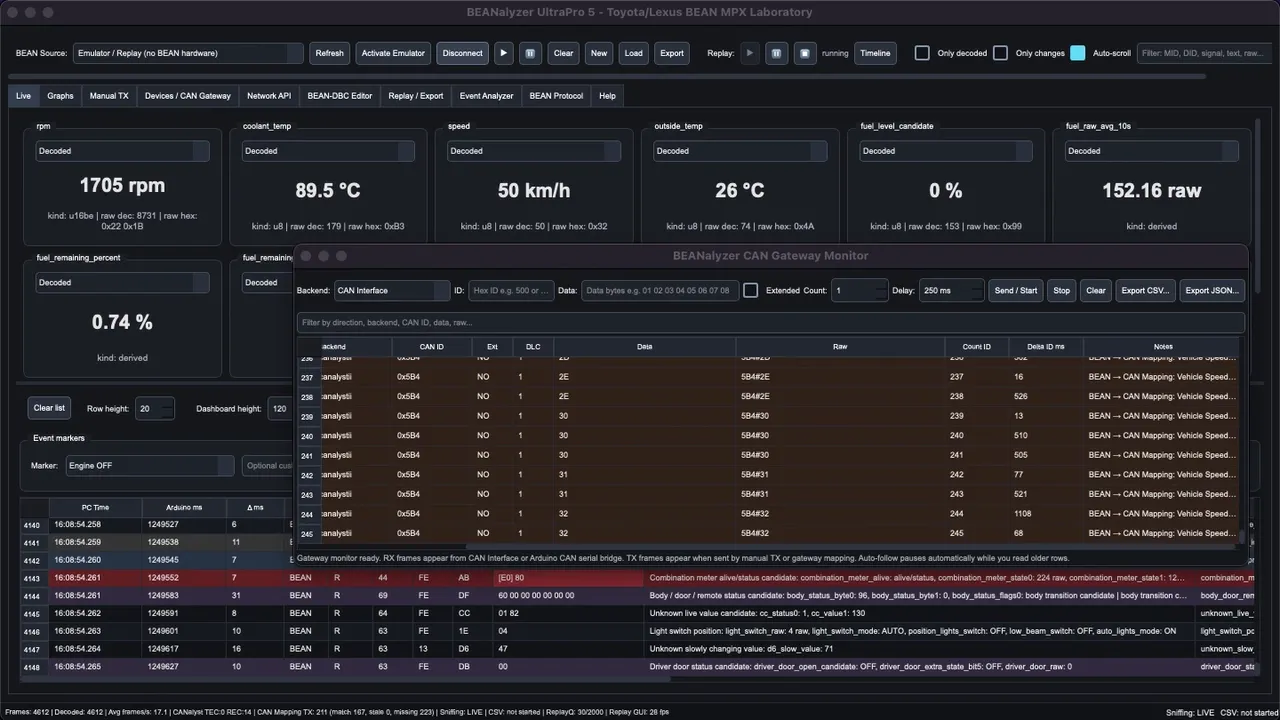Click the Replay stop icon
The width and height of the screenshot is (1280, 720).
(805, 53)
